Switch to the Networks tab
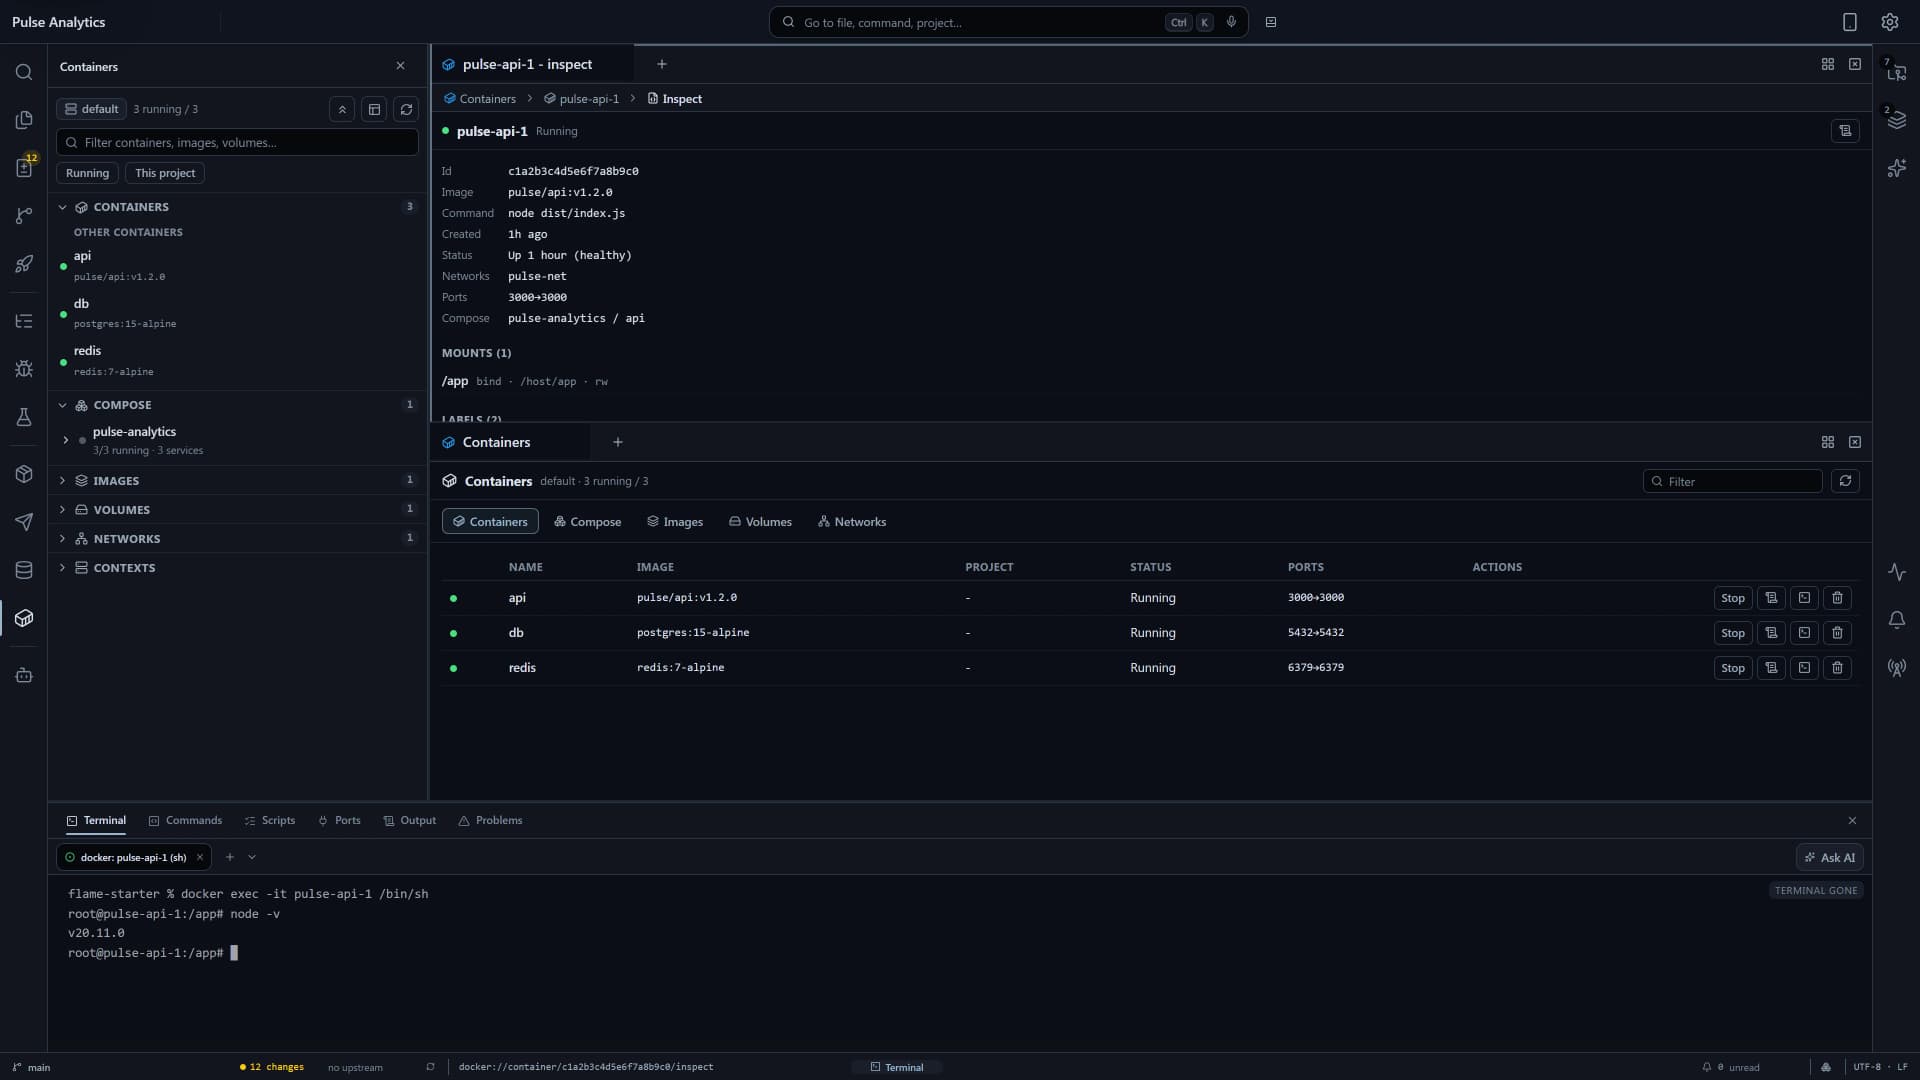Screen dimensions: 1920x1080 point(852,522)
